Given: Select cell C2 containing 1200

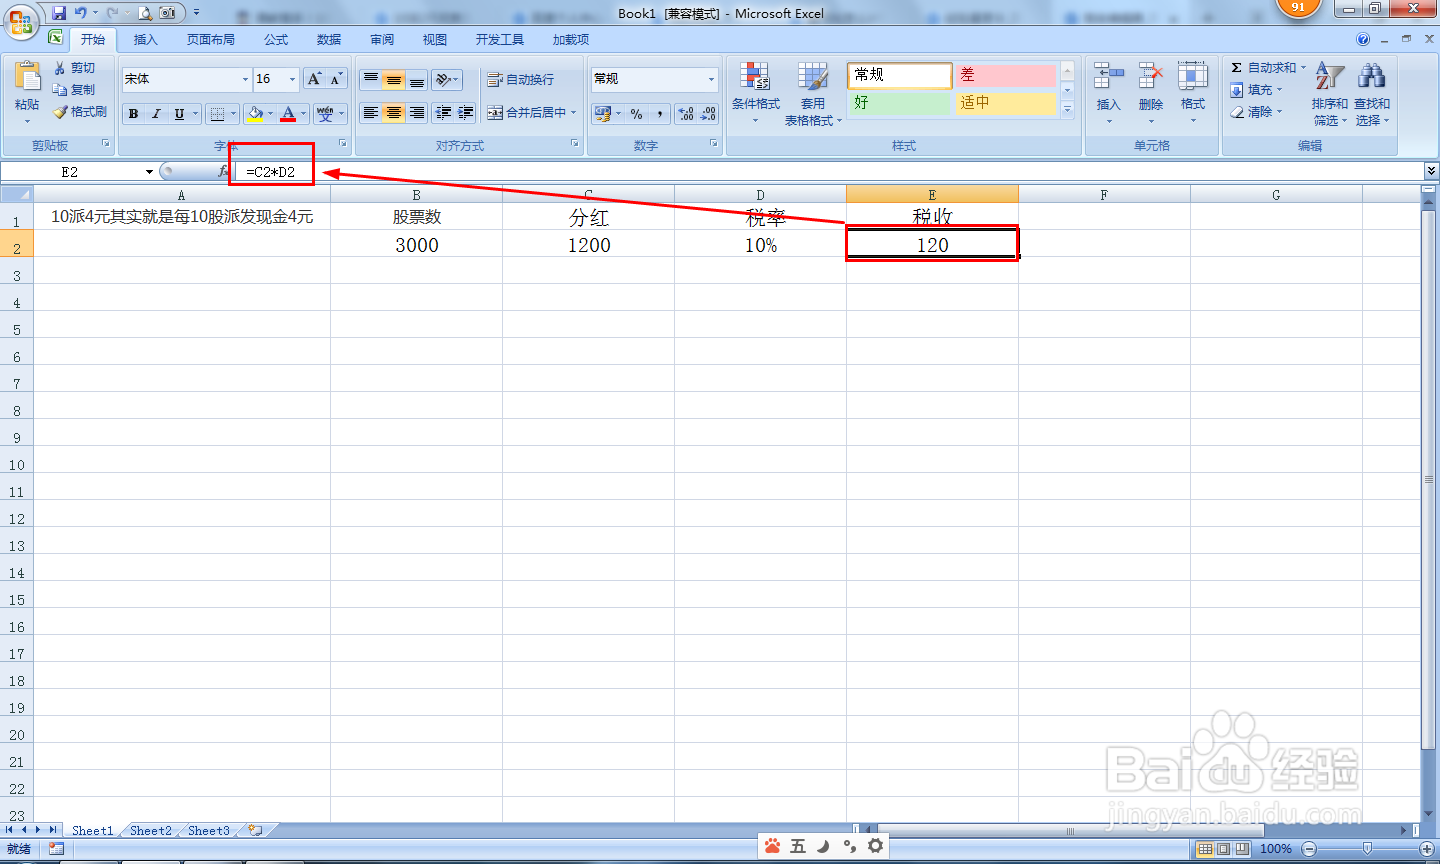Looking at the screenshot, I should coord(589,245).
